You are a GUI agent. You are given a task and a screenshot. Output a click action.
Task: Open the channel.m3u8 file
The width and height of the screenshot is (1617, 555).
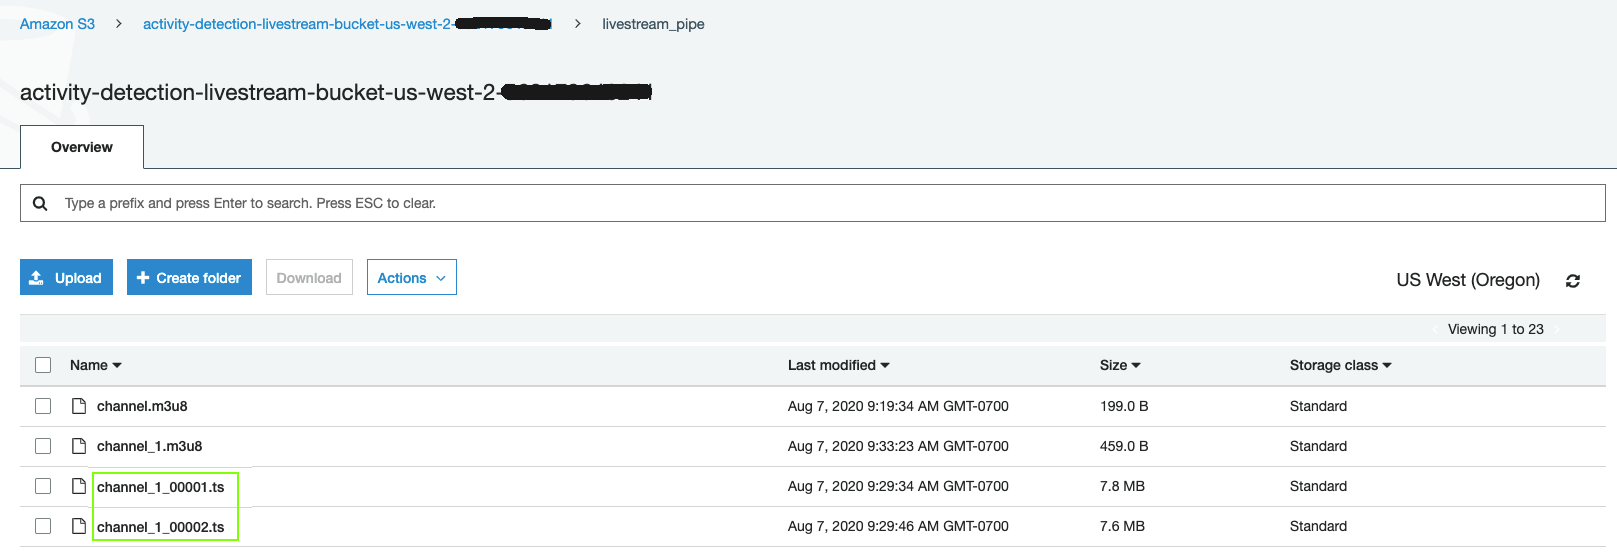142,406
